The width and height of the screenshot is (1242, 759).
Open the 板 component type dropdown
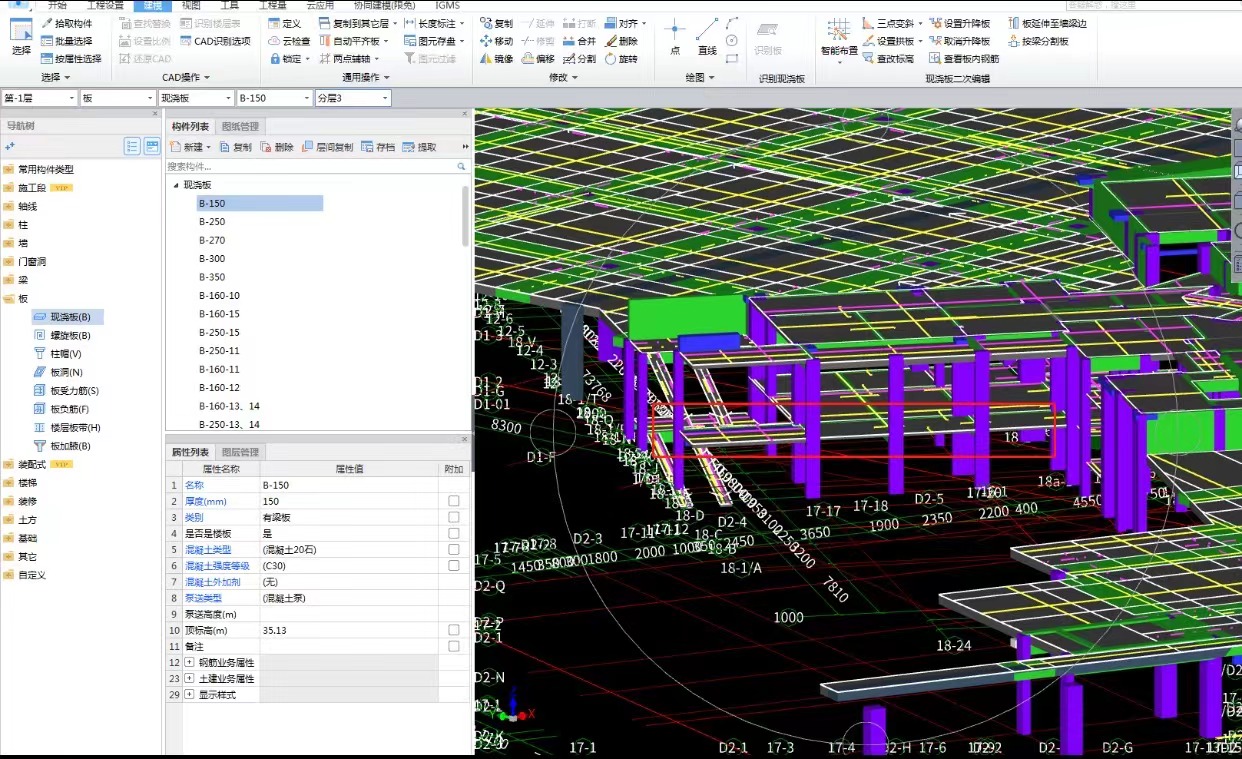coord(118,98)
